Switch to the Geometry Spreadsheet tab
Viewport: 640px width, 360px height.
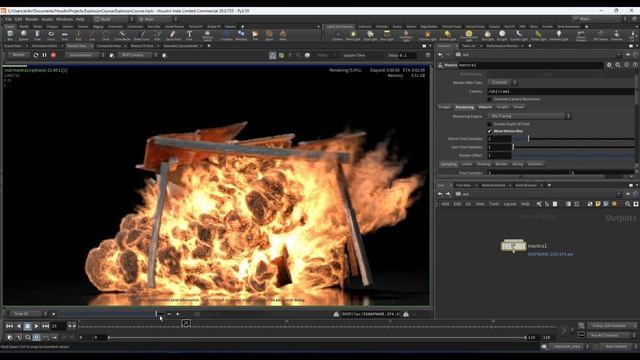tap(181, 46)
